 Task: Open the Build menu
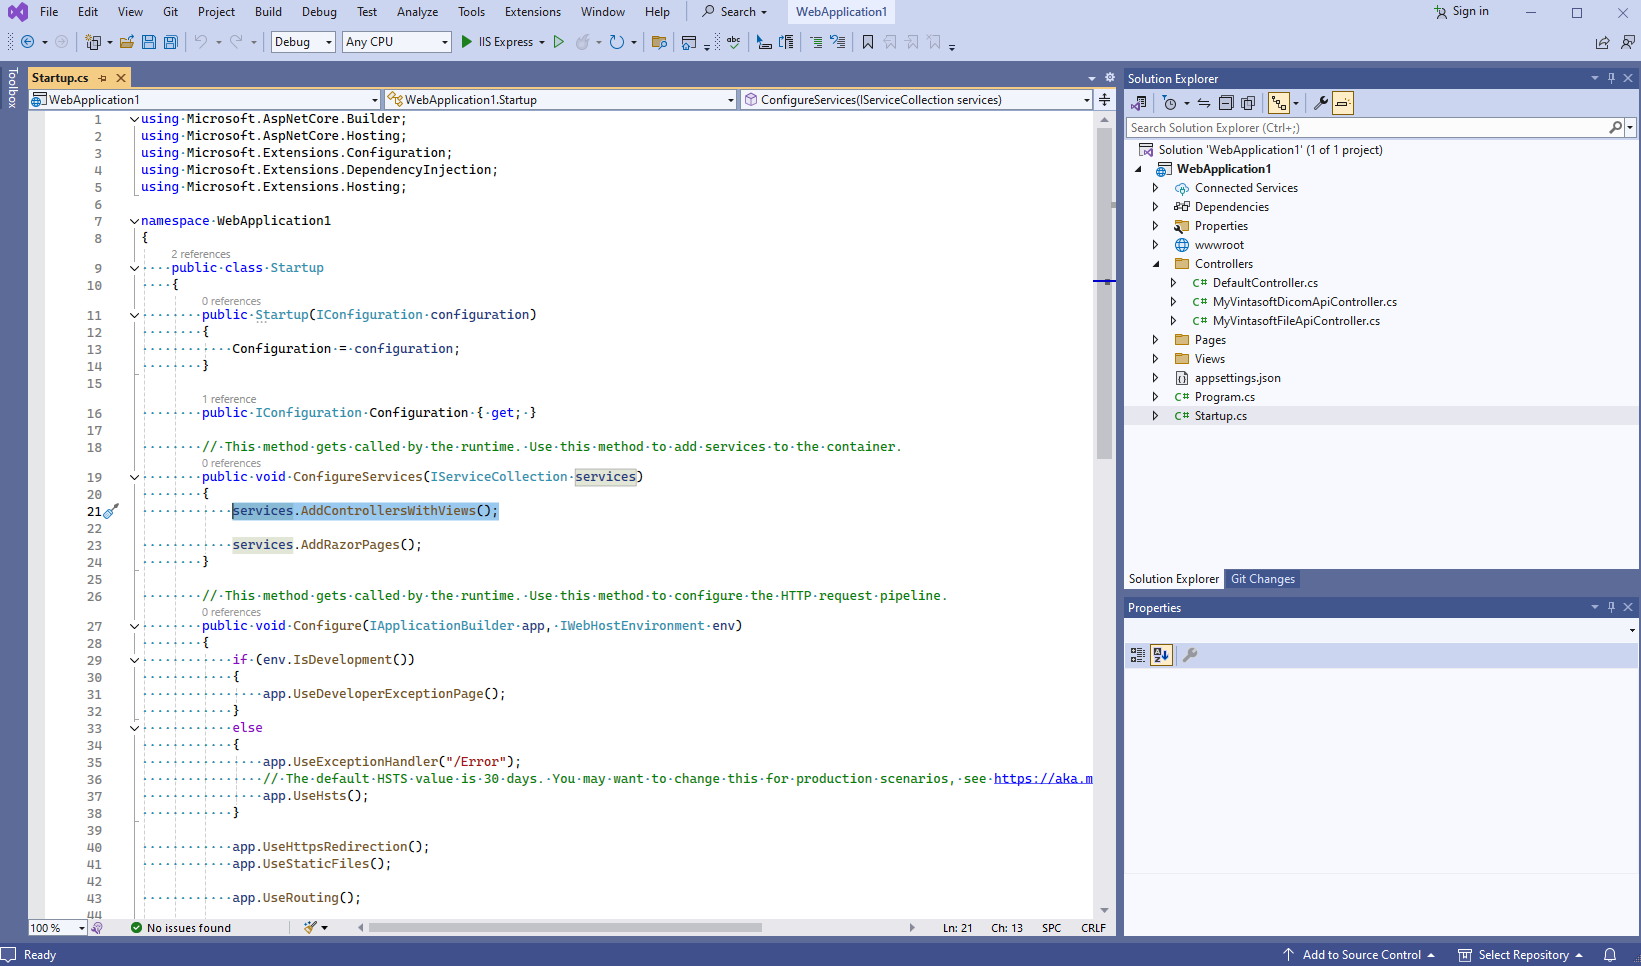click(x=268, y=12)
